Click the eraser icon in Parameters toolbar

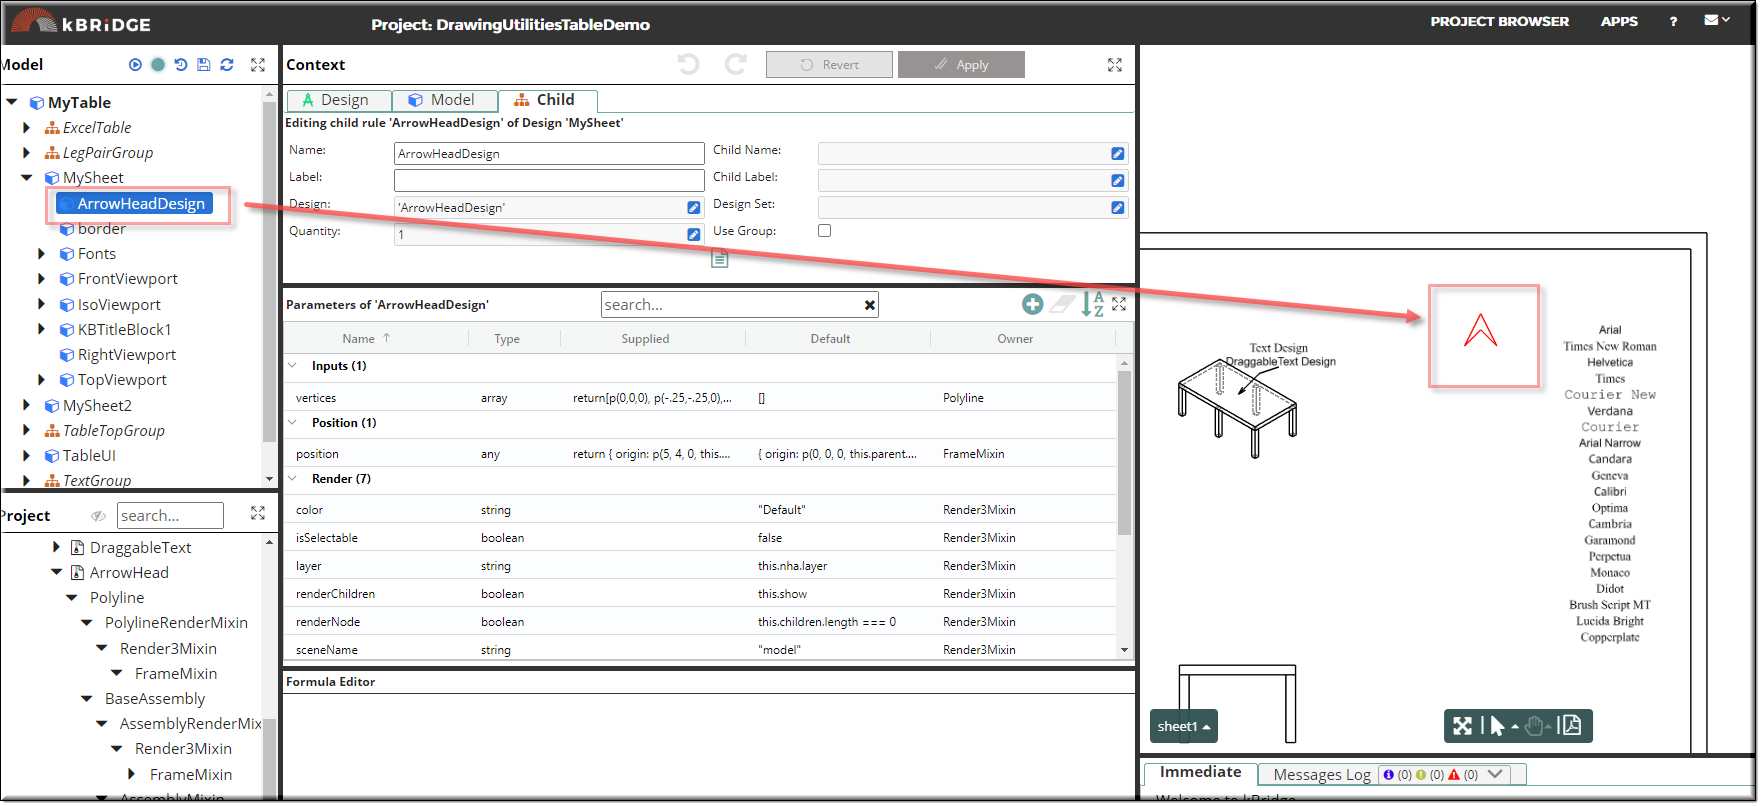1062,305
